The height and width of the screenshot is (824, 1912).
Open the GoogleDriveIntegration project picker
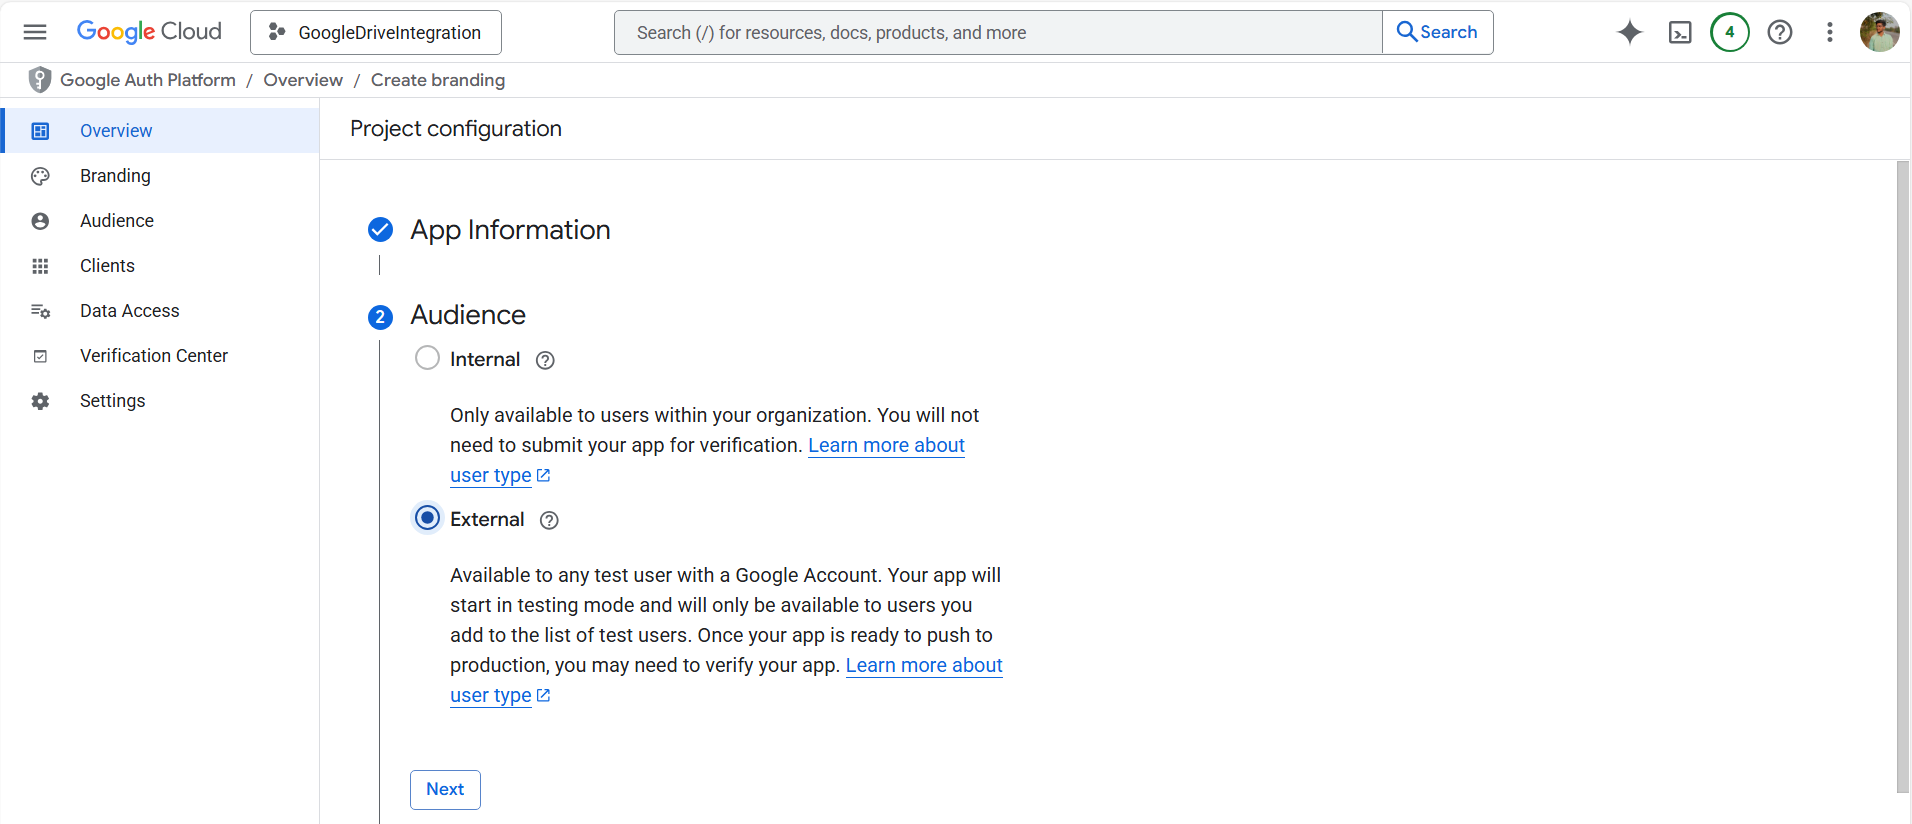click(376, 33)
